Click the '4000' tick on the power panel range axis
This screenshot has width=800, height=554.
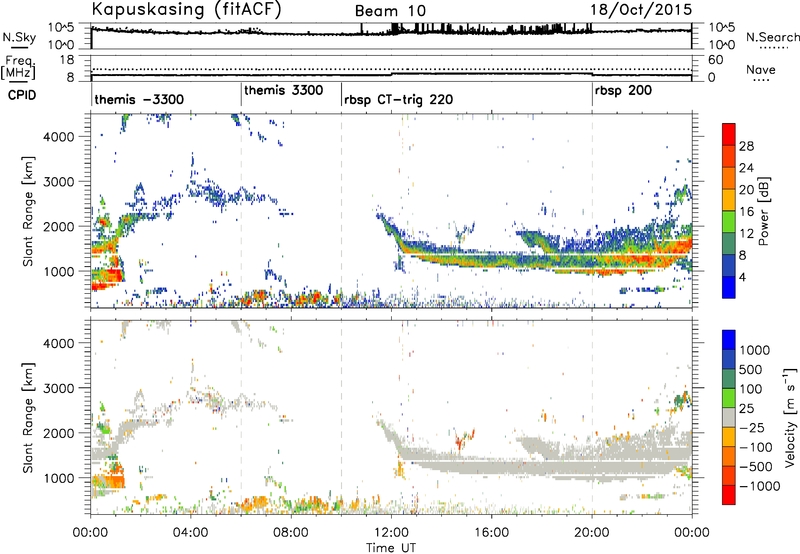pos(59,137)
